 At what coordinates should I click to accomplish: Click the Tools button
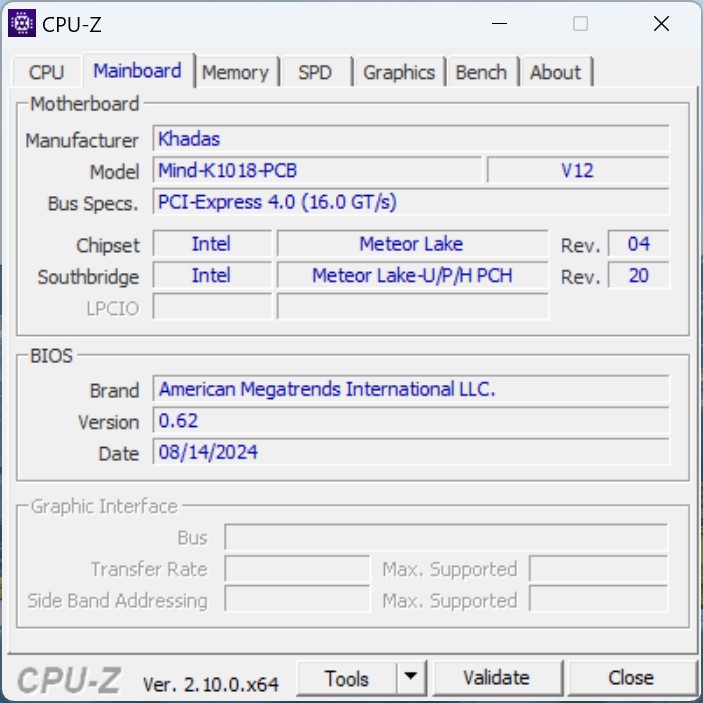(347, 678)
